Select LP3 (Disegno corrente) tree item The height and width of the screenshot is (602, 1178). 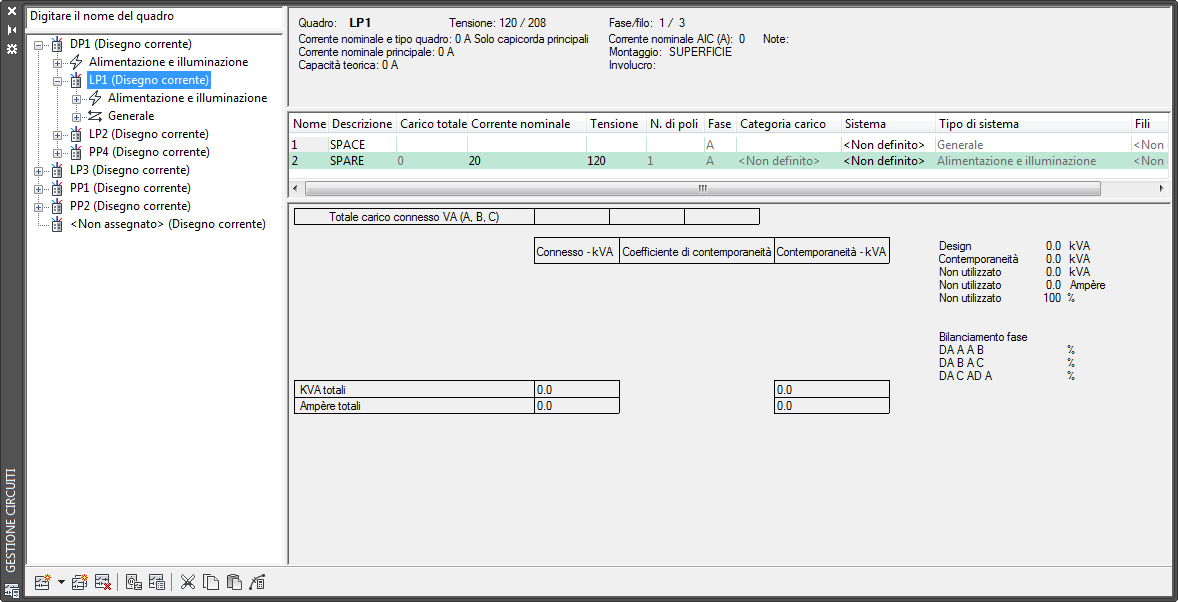pyautogui.click(x=130, y=170)
